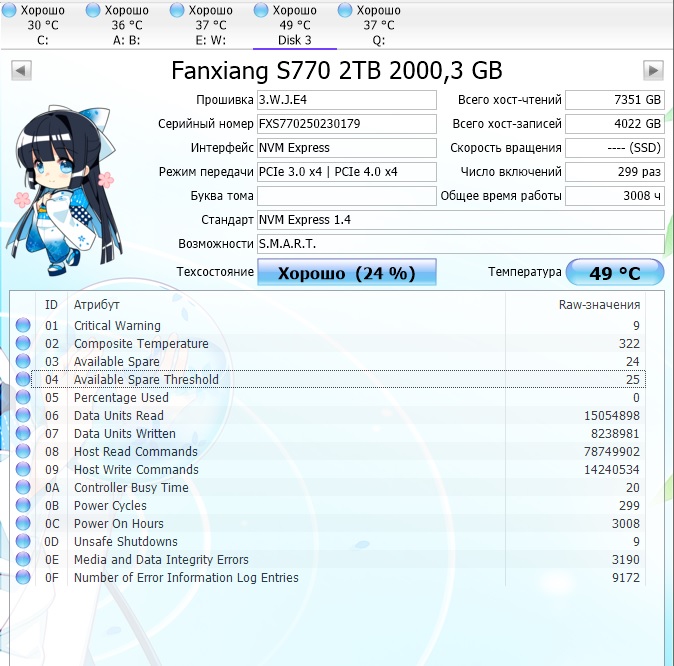
Task: Click raw value 322
Action: tap(629, 344)
